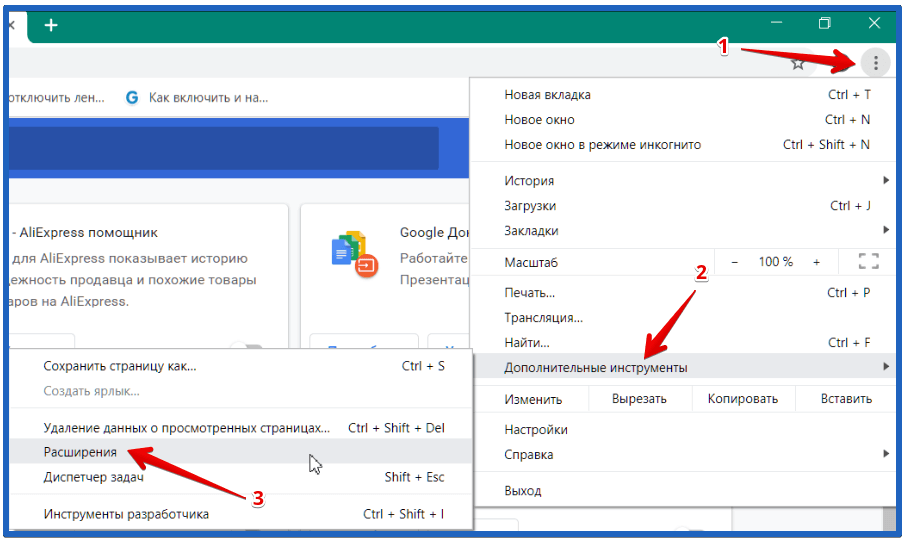Bookmark this page with the star icon

point(798,64)
